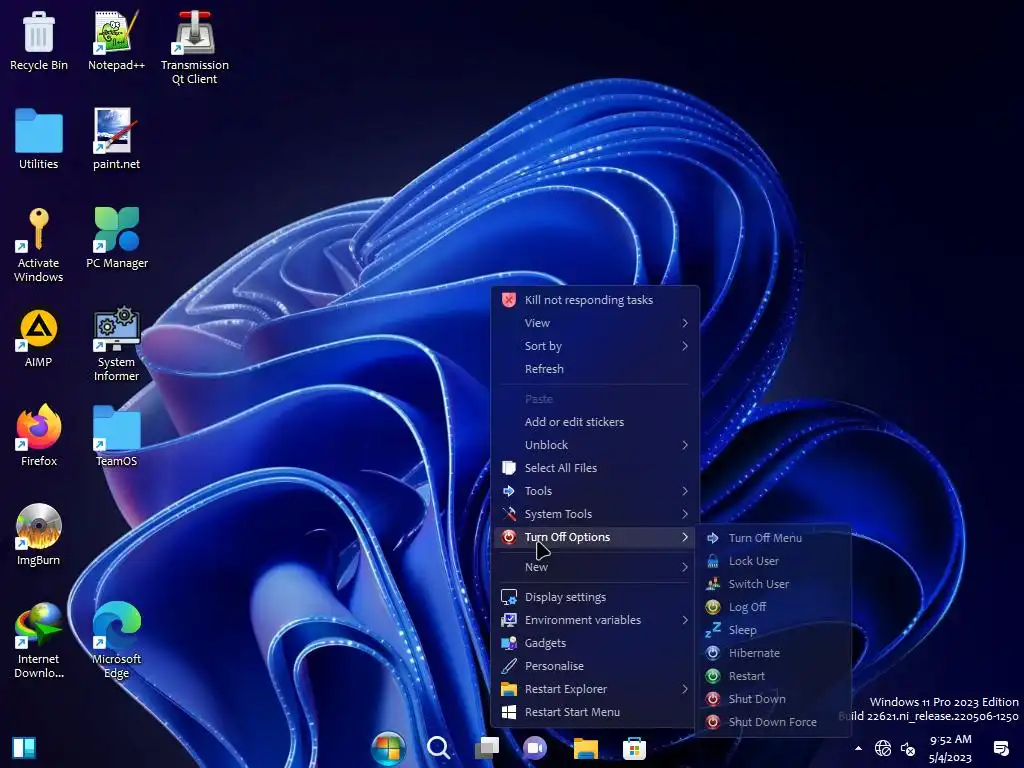Select Shut Down in the submenu
Viewport: 1024px width, 768px height.
tap(774, 699)
